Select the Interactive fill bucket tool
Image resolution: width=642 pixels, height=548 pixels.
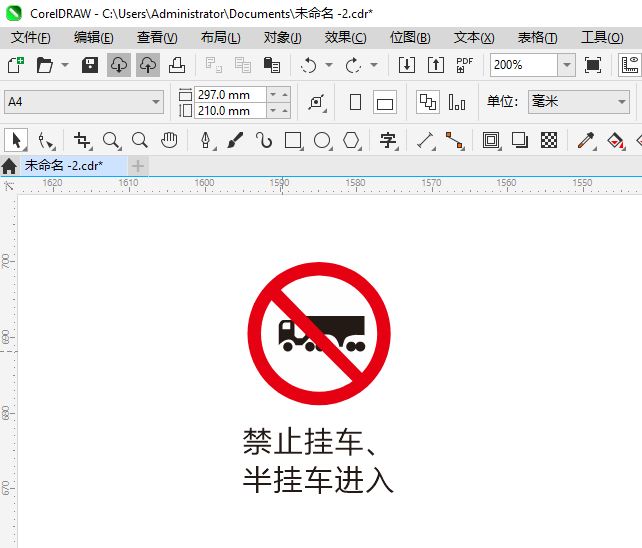pyautogui.click(x=615, y=140)
